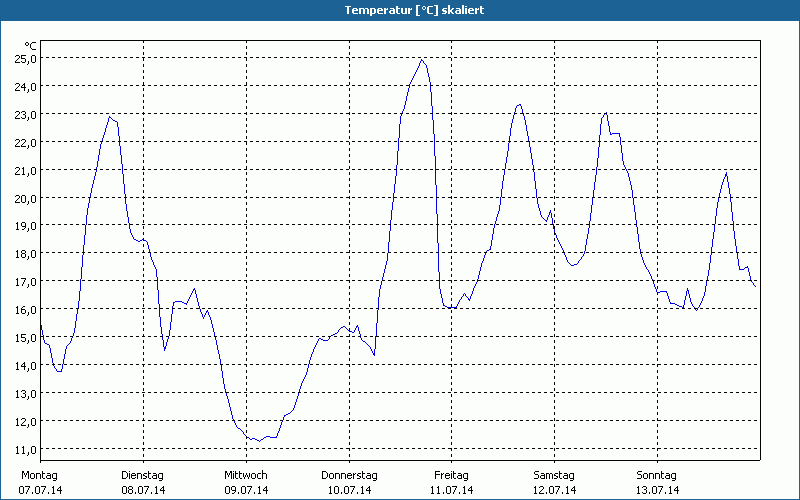
Task: Click the 18,0 axis value
Action: tap(26, 254)
